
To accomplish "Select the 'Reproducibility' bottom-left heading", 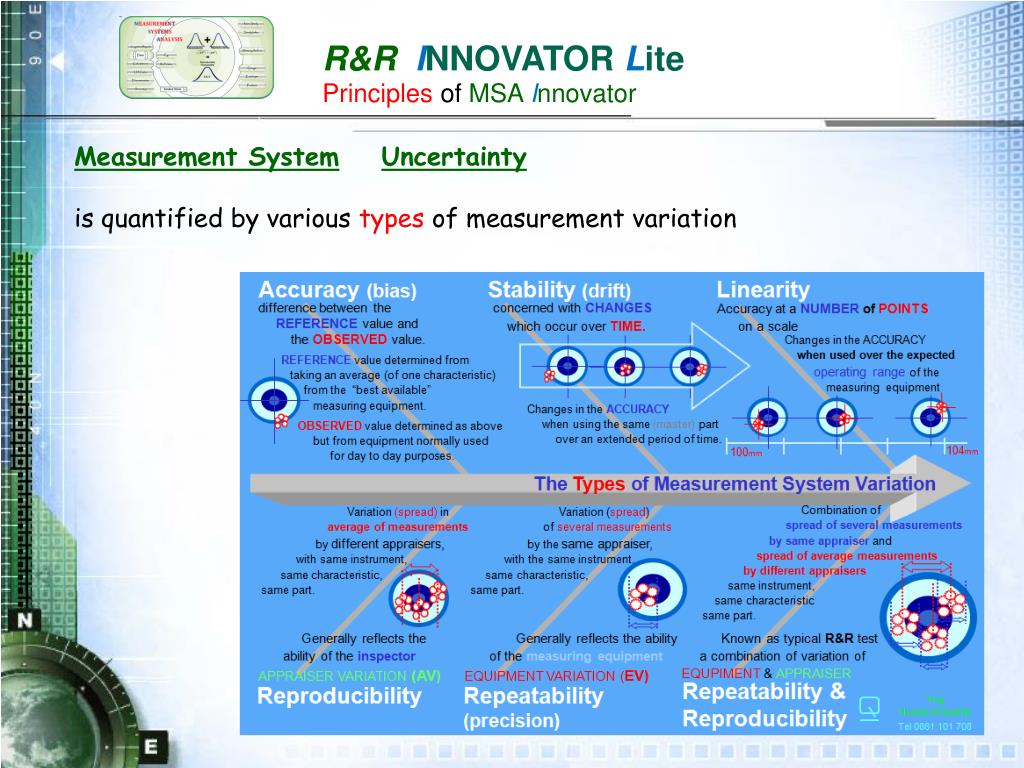I will tap(339, 696).
